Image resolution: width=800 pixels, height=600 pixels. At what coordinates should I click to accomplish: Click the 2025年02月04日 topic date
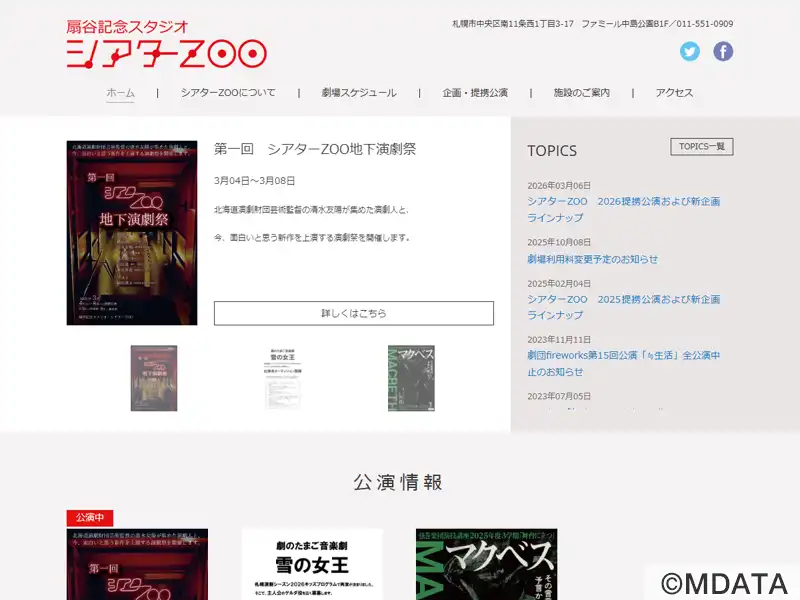tap(559, 284)
